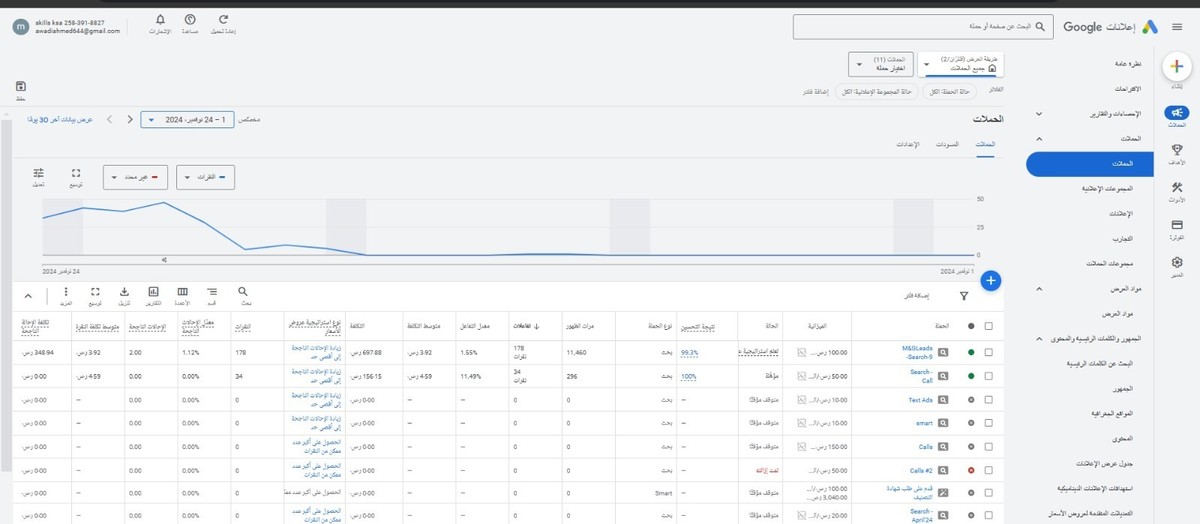Check the M&GLeads-Search-9 campaign checkbox
Image resolution: width=1200 pixels, height=524 pixels.
(x=989, y=352)
